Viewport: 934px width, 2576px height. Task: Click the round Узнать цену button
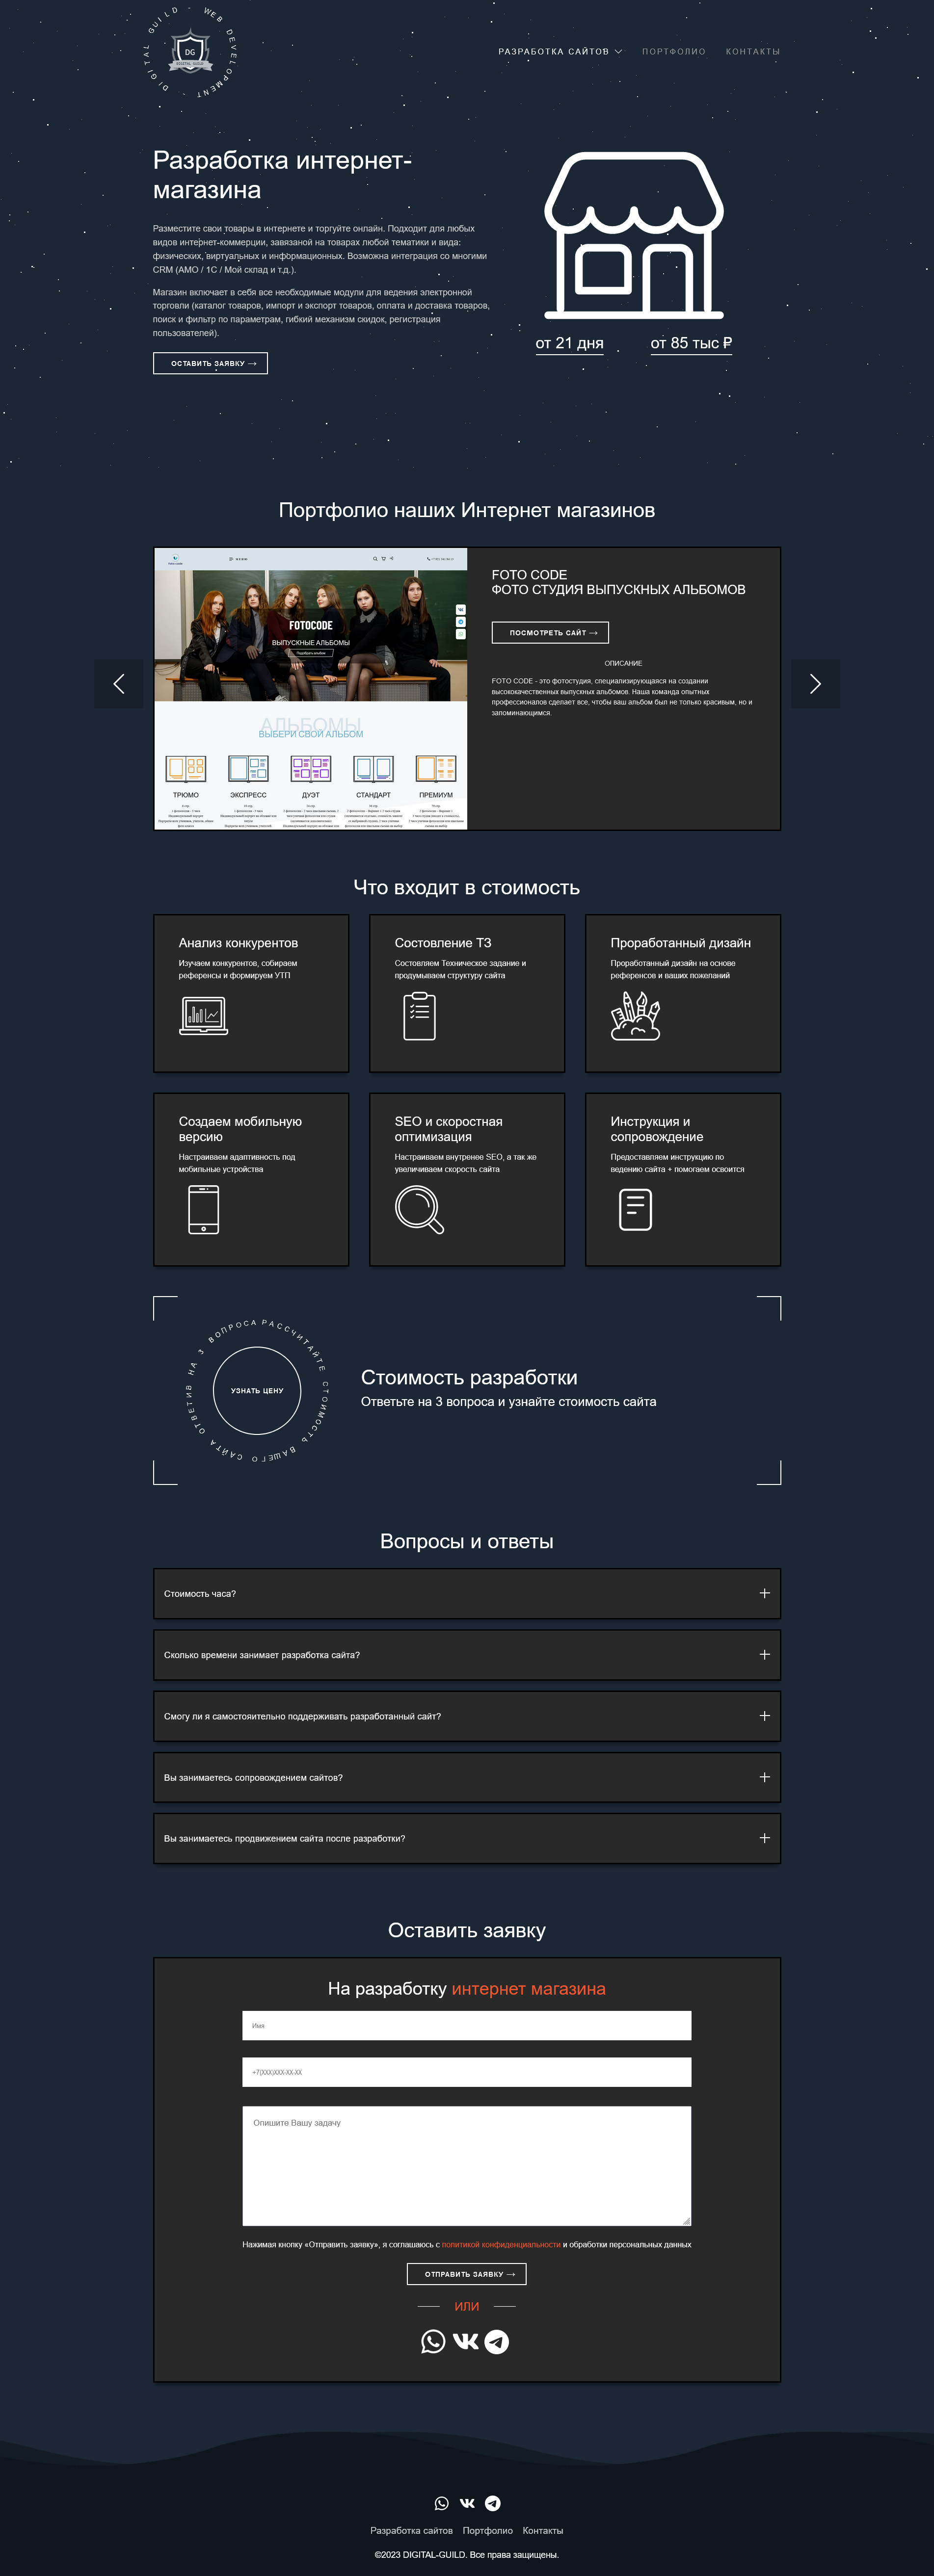pos(257,1390)
